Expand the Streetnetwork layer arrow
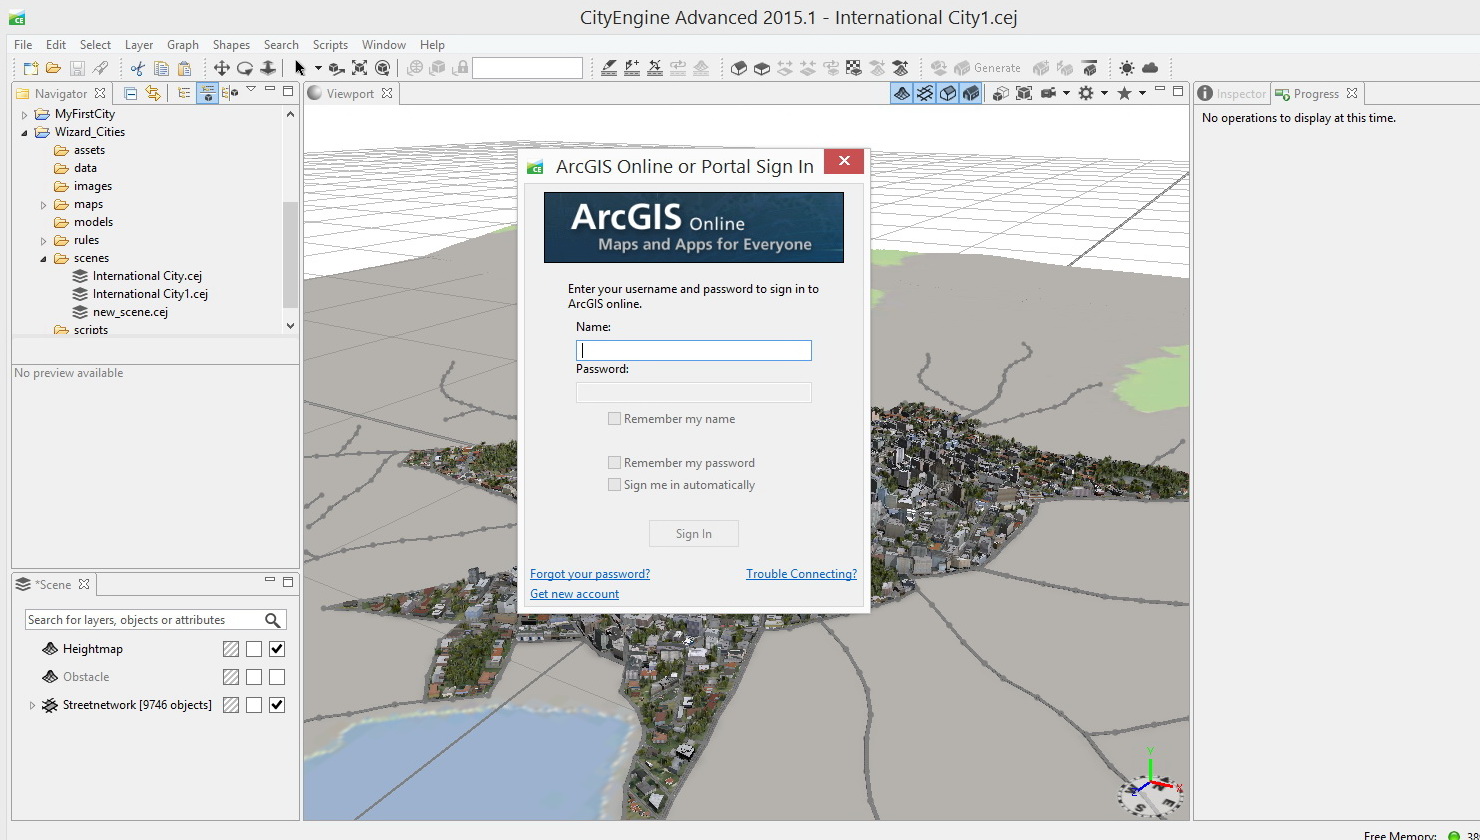This screenshot has height=840, width=1480. tap(32, 706)
